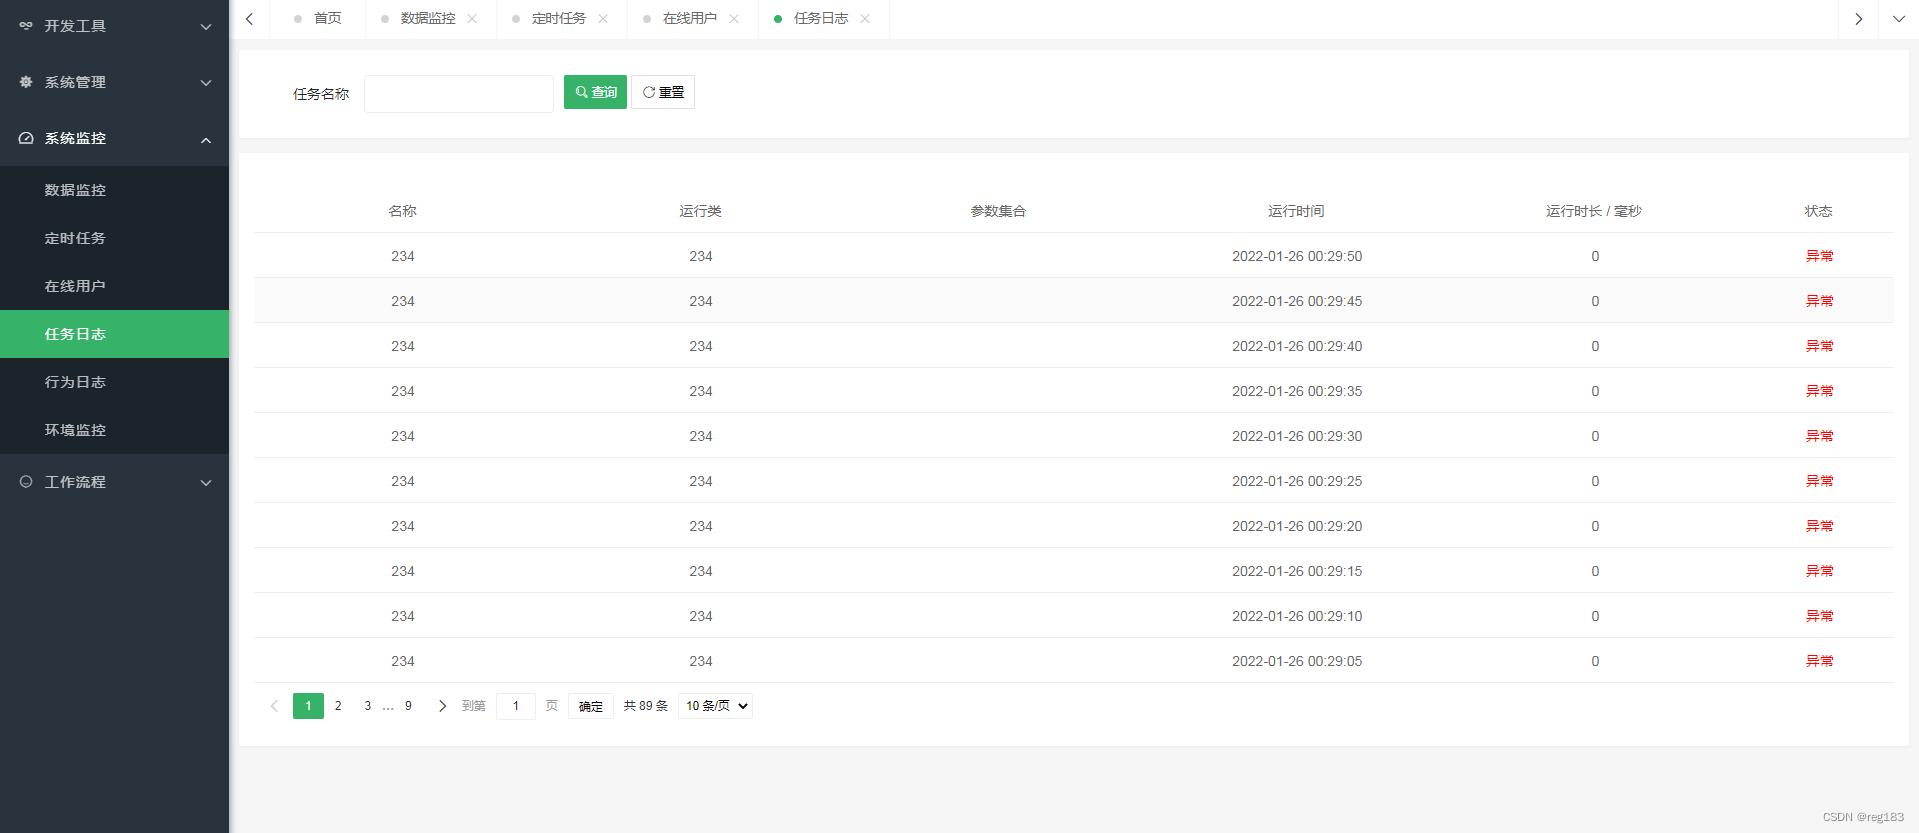Click the 确定 page jump button
The width and height of the screenshot is (1919, 833).
tap(591, 706)
